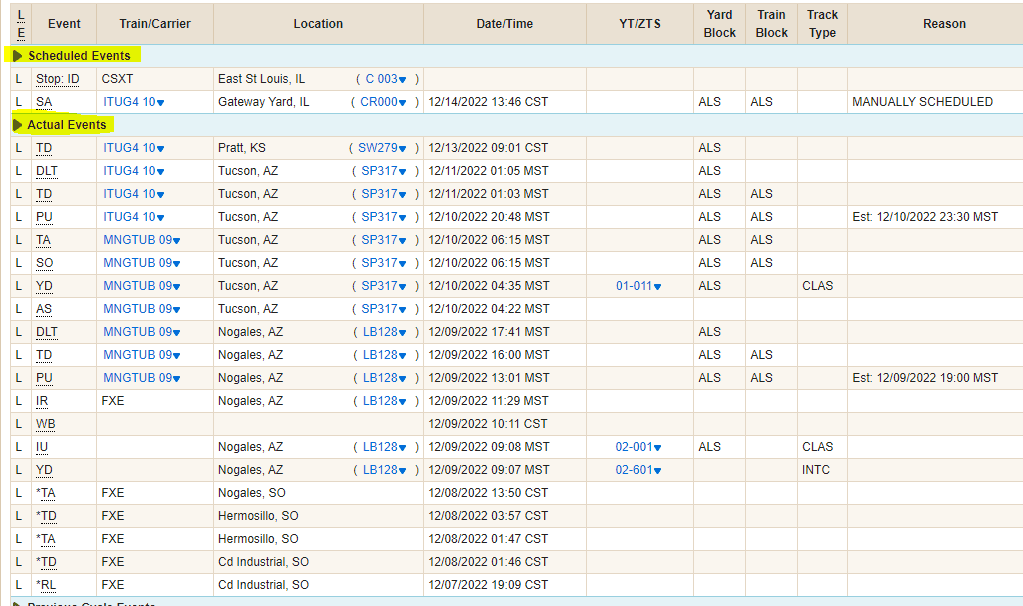1023x606 pixels.
Task: Open MNGTUB 09 link in 12/09/2022 13:01 row
Action: [142, 378]
